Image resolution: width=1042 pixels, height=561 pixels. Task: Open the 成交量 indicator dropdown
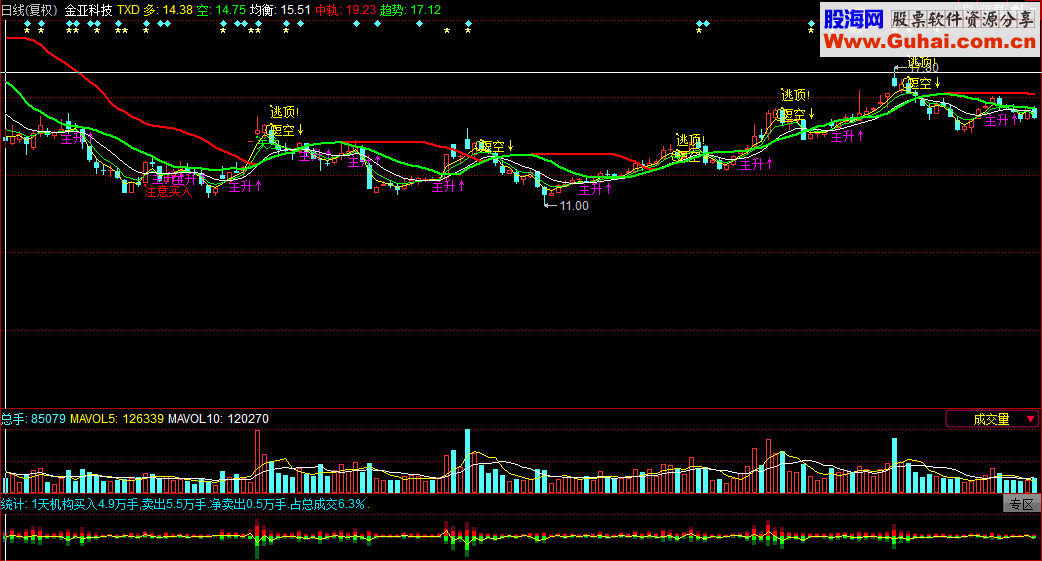(991, 419)
